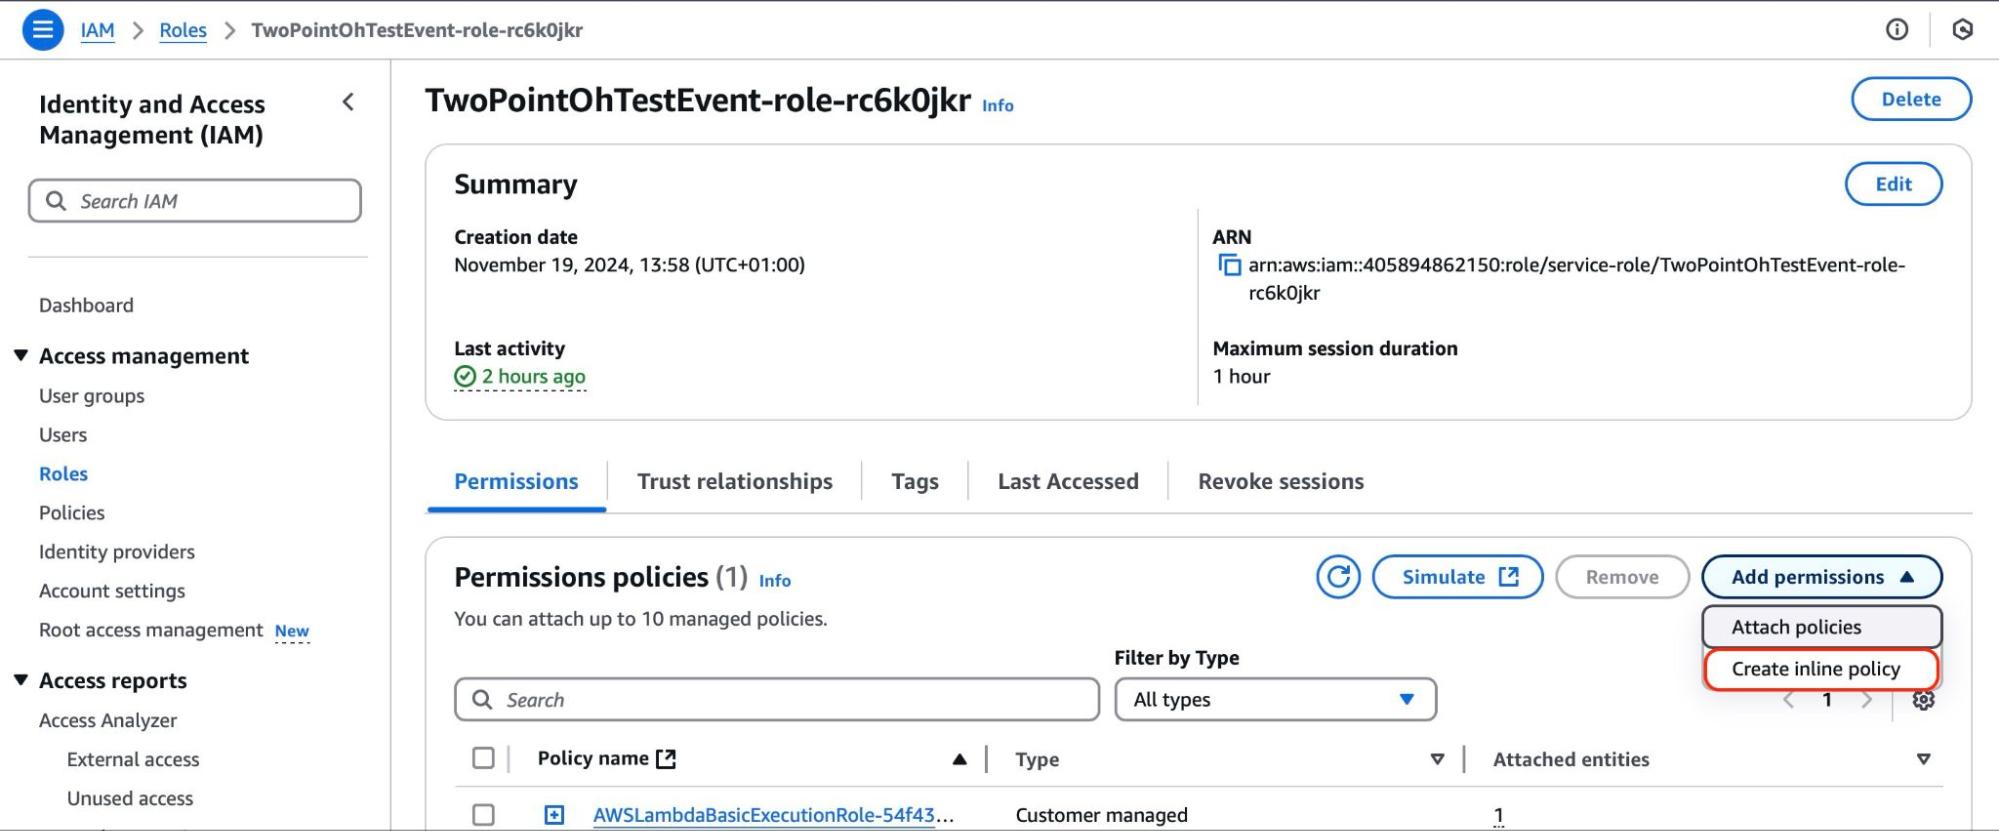Open Dashboard in sidebar

click(86, 305)
